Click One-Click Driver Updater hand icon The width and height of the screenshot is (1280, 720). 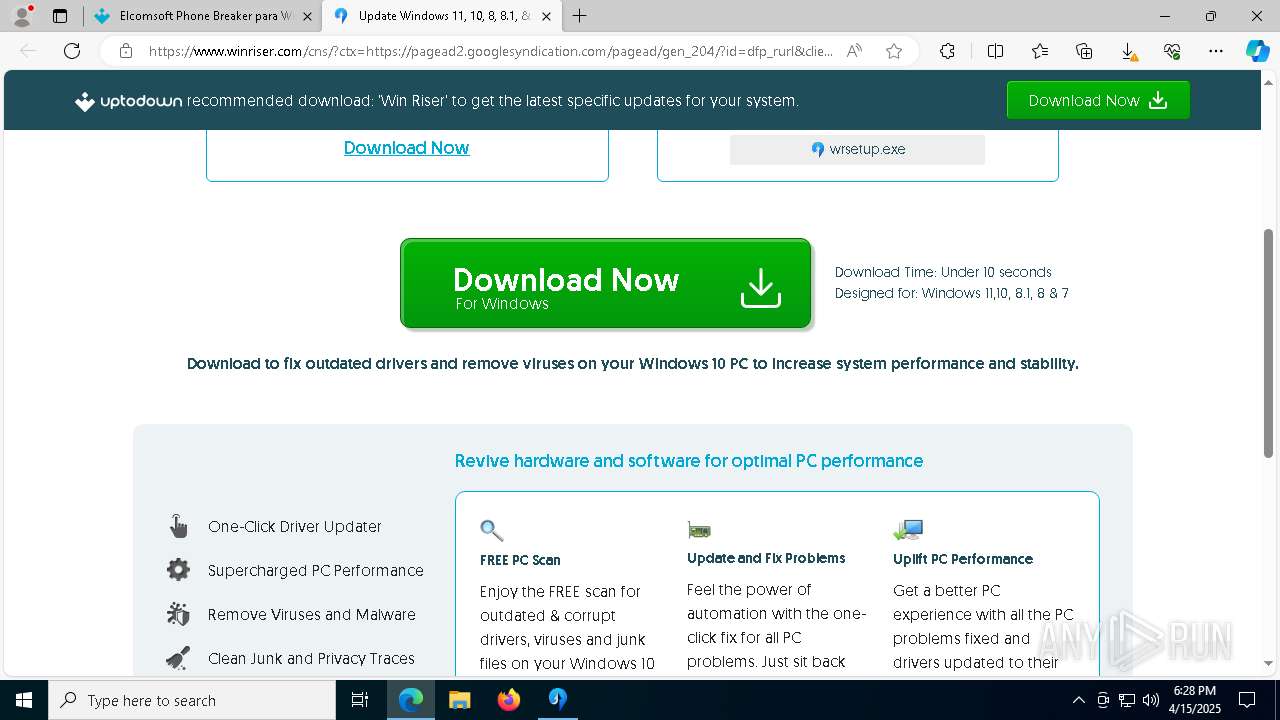178,526
